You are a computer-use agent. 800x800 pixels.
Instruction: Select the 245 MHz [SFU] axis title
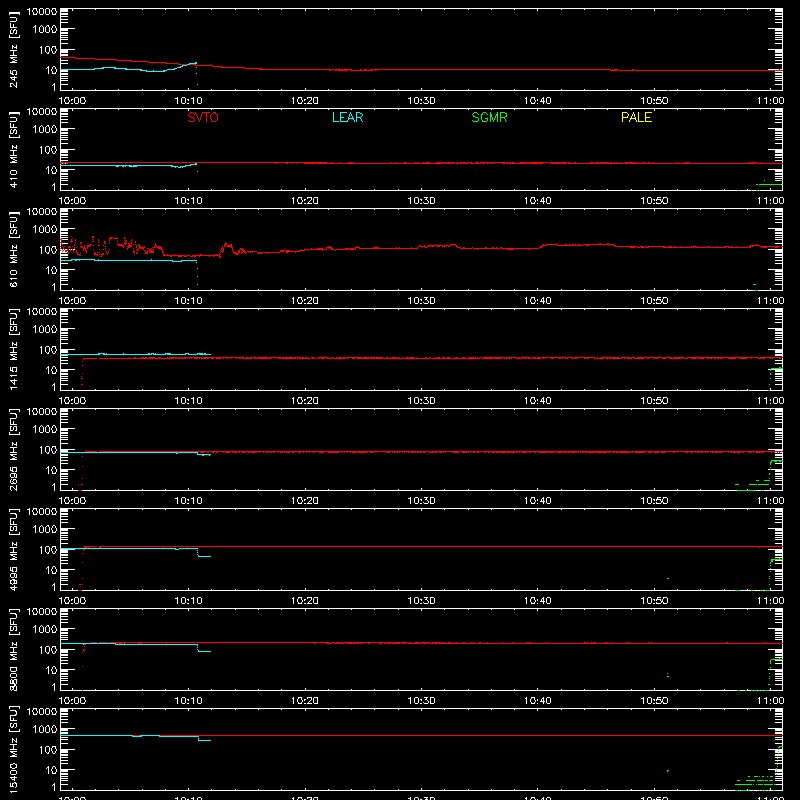click(13, 49)
